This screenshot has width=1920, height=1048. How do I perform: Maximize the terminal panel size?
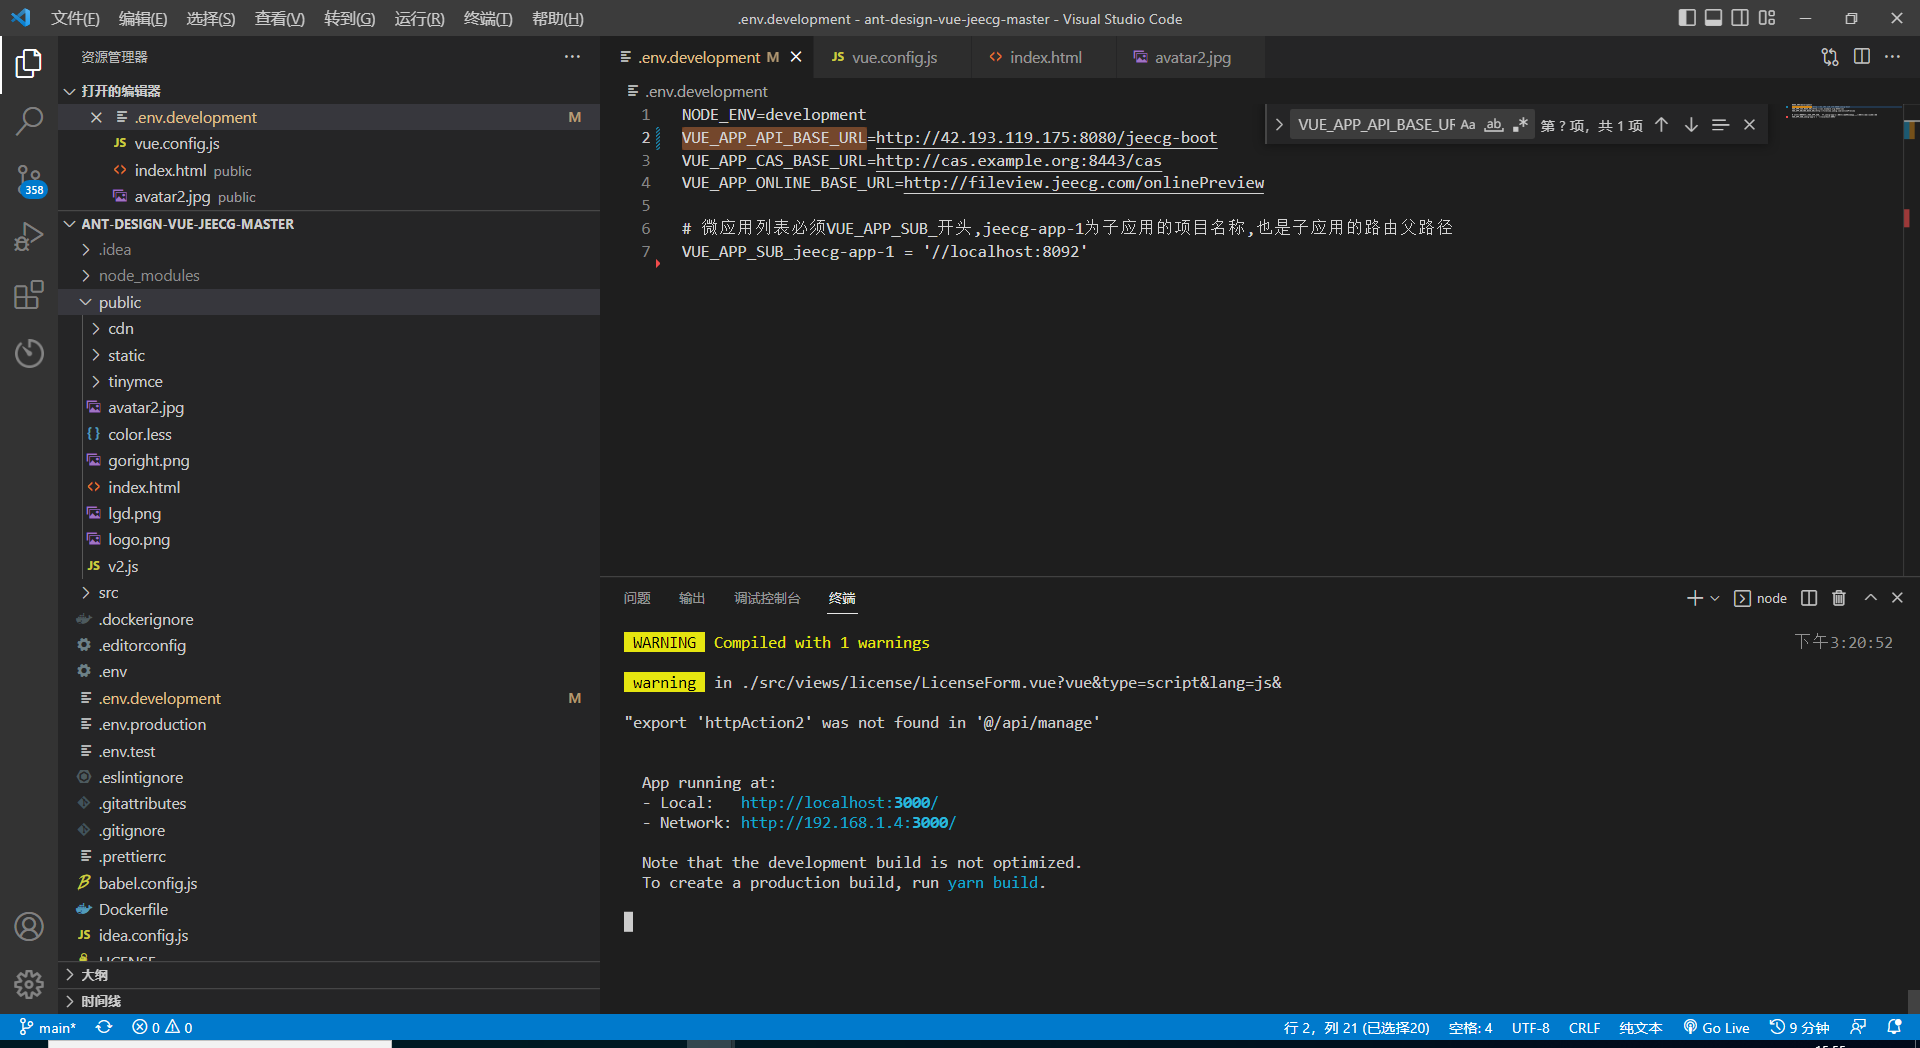pos(1870,598)
